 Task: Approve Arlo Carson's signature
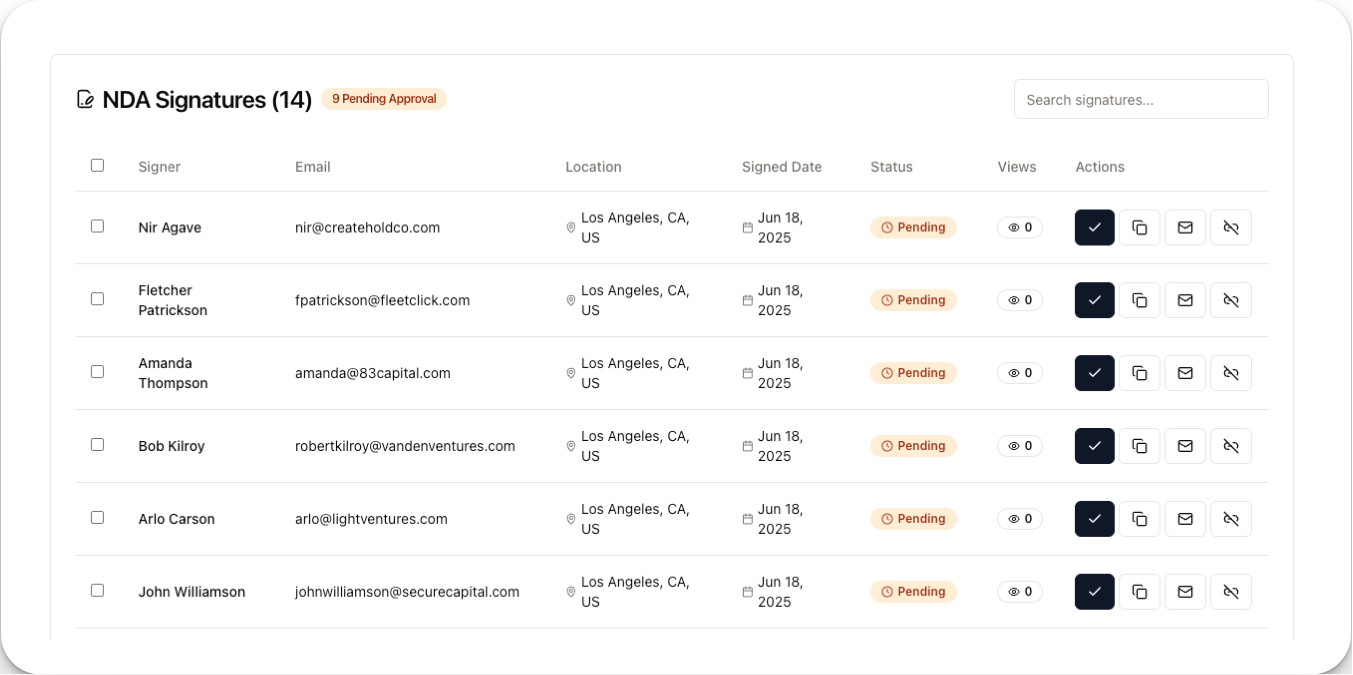click(x=1094, y=518)
